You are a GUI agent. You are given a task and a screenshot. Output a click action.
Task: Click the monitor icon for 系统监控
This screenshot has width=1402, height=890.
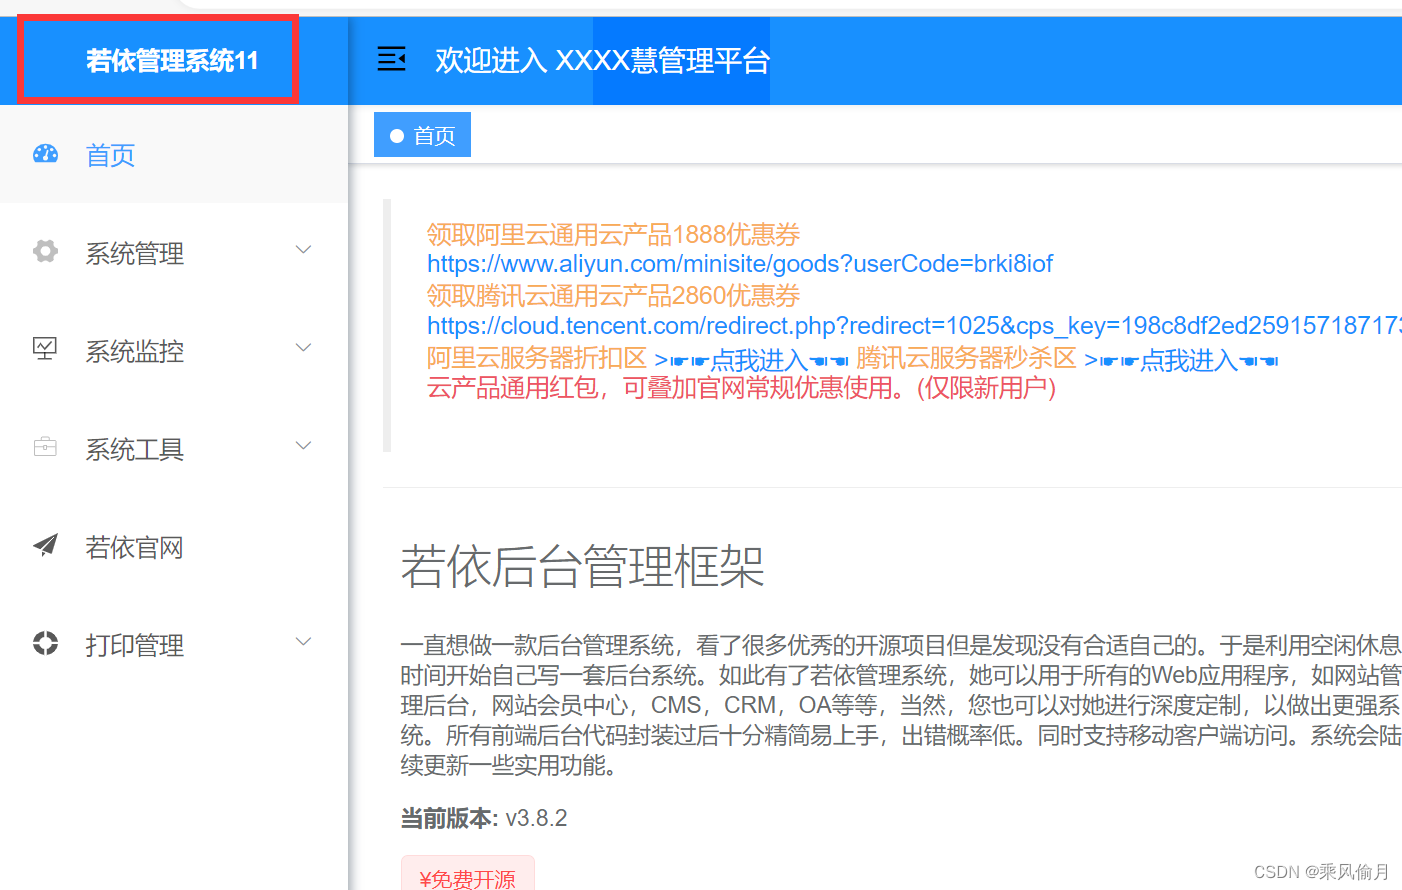click(45, 349)
